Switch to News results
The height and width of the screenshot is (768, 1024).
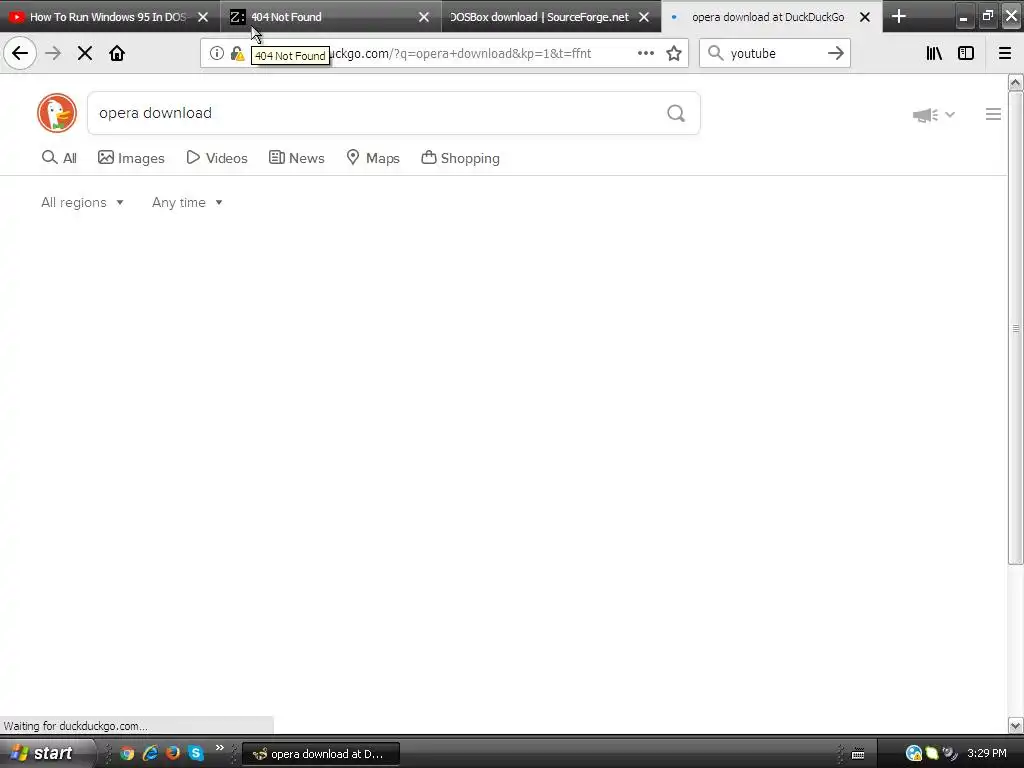click(297, 158)
